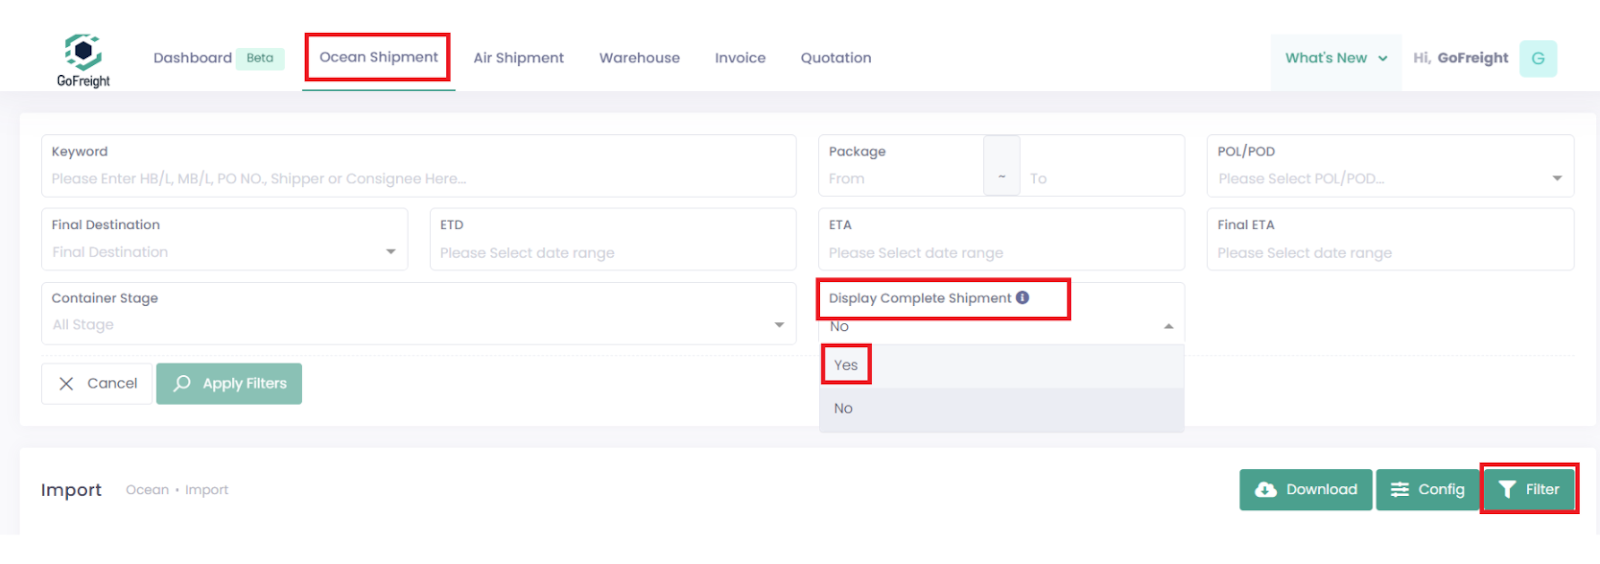1600x564 pixels.
Task: Click the user avatar G icon
Action: click(x=1537, y=59)
